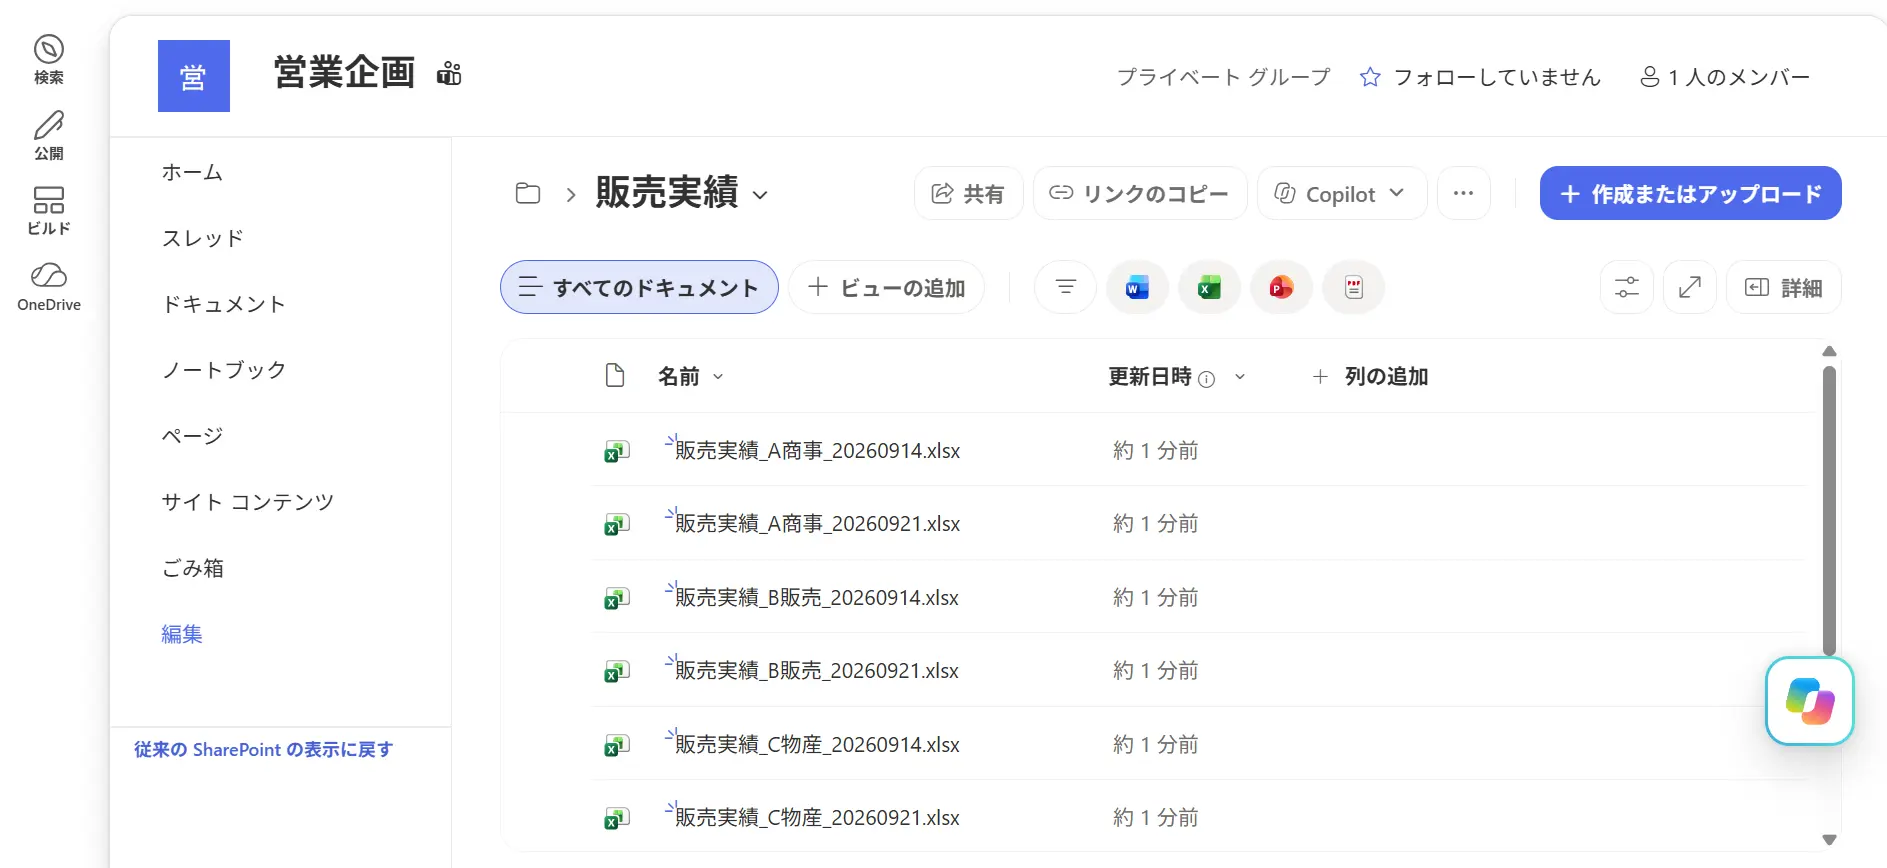Viewport: 1887px width, 868px height.
Task: Open the floating Copilot button
Action: pos(1810,701)
